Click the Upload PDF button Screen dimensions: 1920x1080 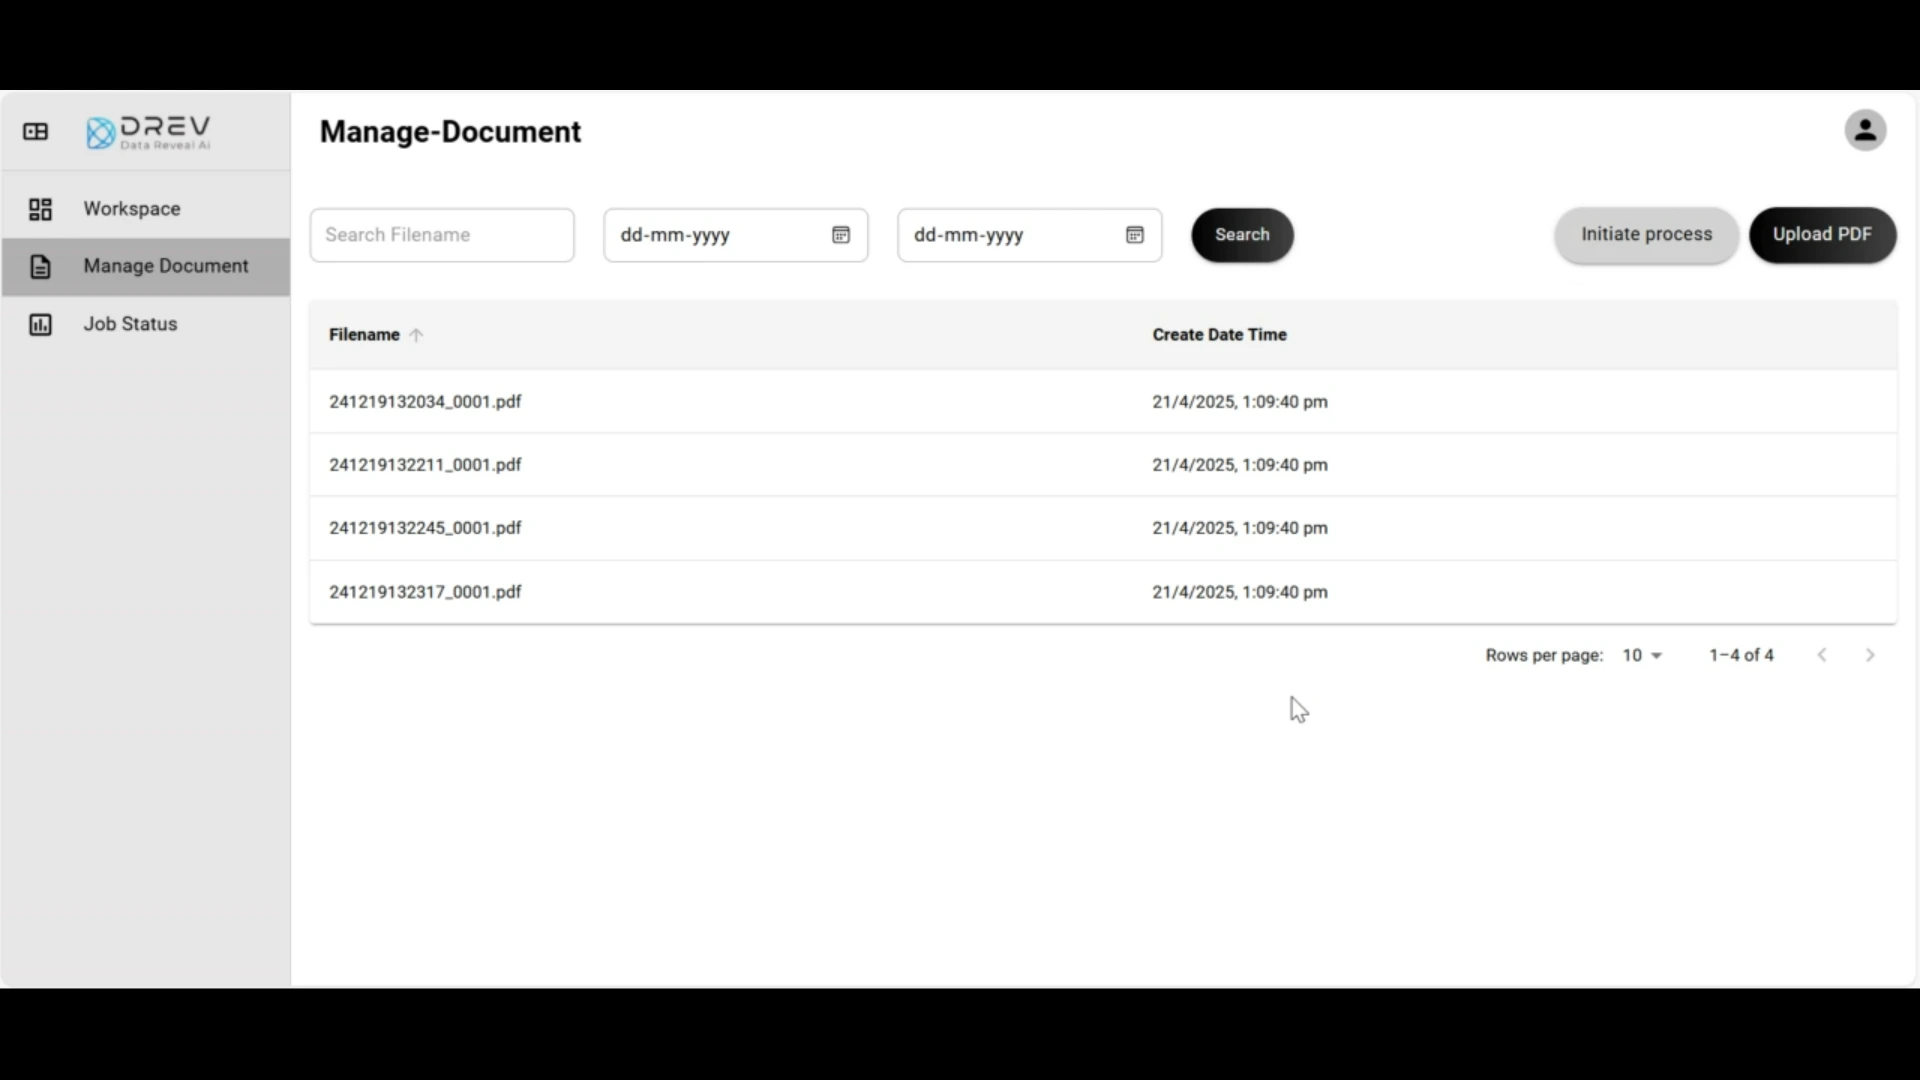[x=1822, y=235]
